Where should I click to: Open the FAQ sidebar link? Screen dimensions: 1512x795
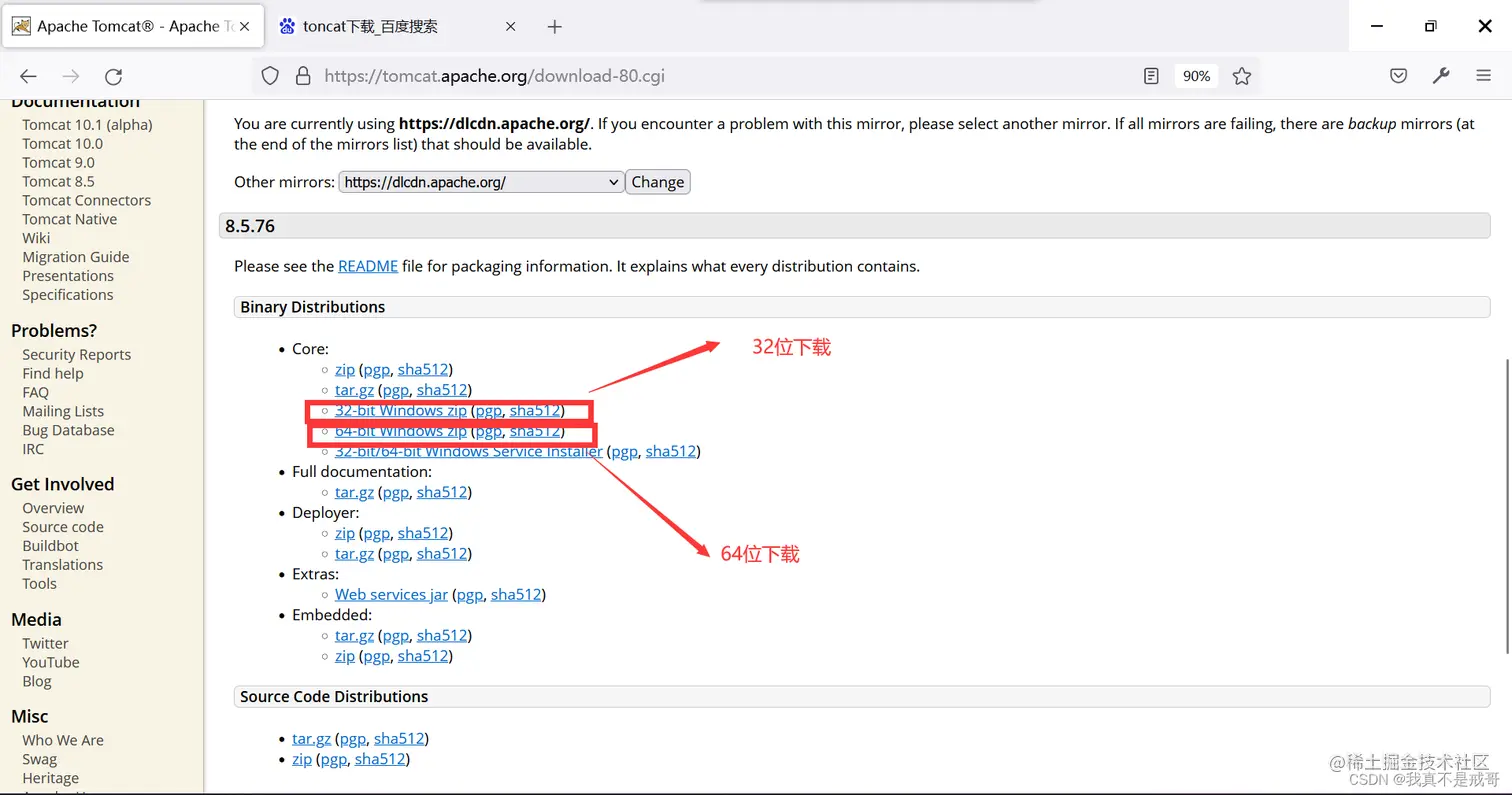coord(35,393)
